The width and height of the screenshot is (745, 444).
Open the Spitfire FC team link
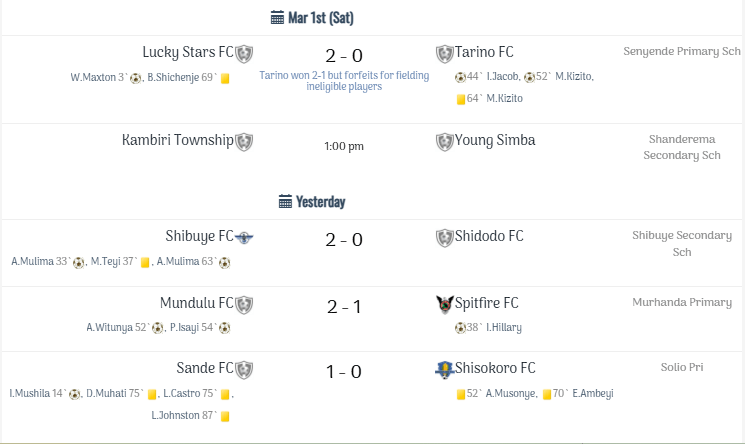click(488, 303)
